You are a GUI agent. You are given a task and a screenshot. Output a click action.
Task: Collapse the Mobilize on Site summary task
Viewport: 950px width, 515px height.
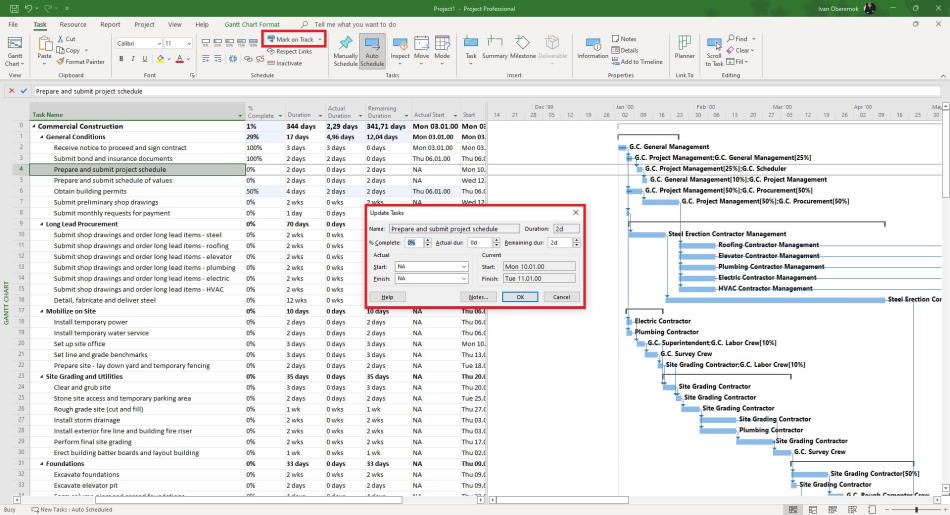point(42,311)
